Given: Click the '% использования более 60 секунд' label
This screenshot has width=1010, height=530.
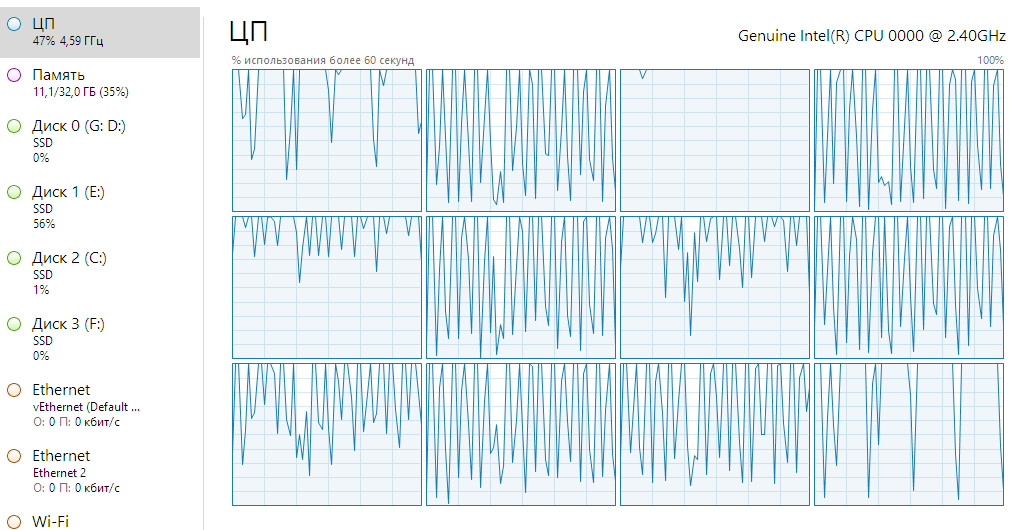Looking at the screenshot, I should coord(323,61).
